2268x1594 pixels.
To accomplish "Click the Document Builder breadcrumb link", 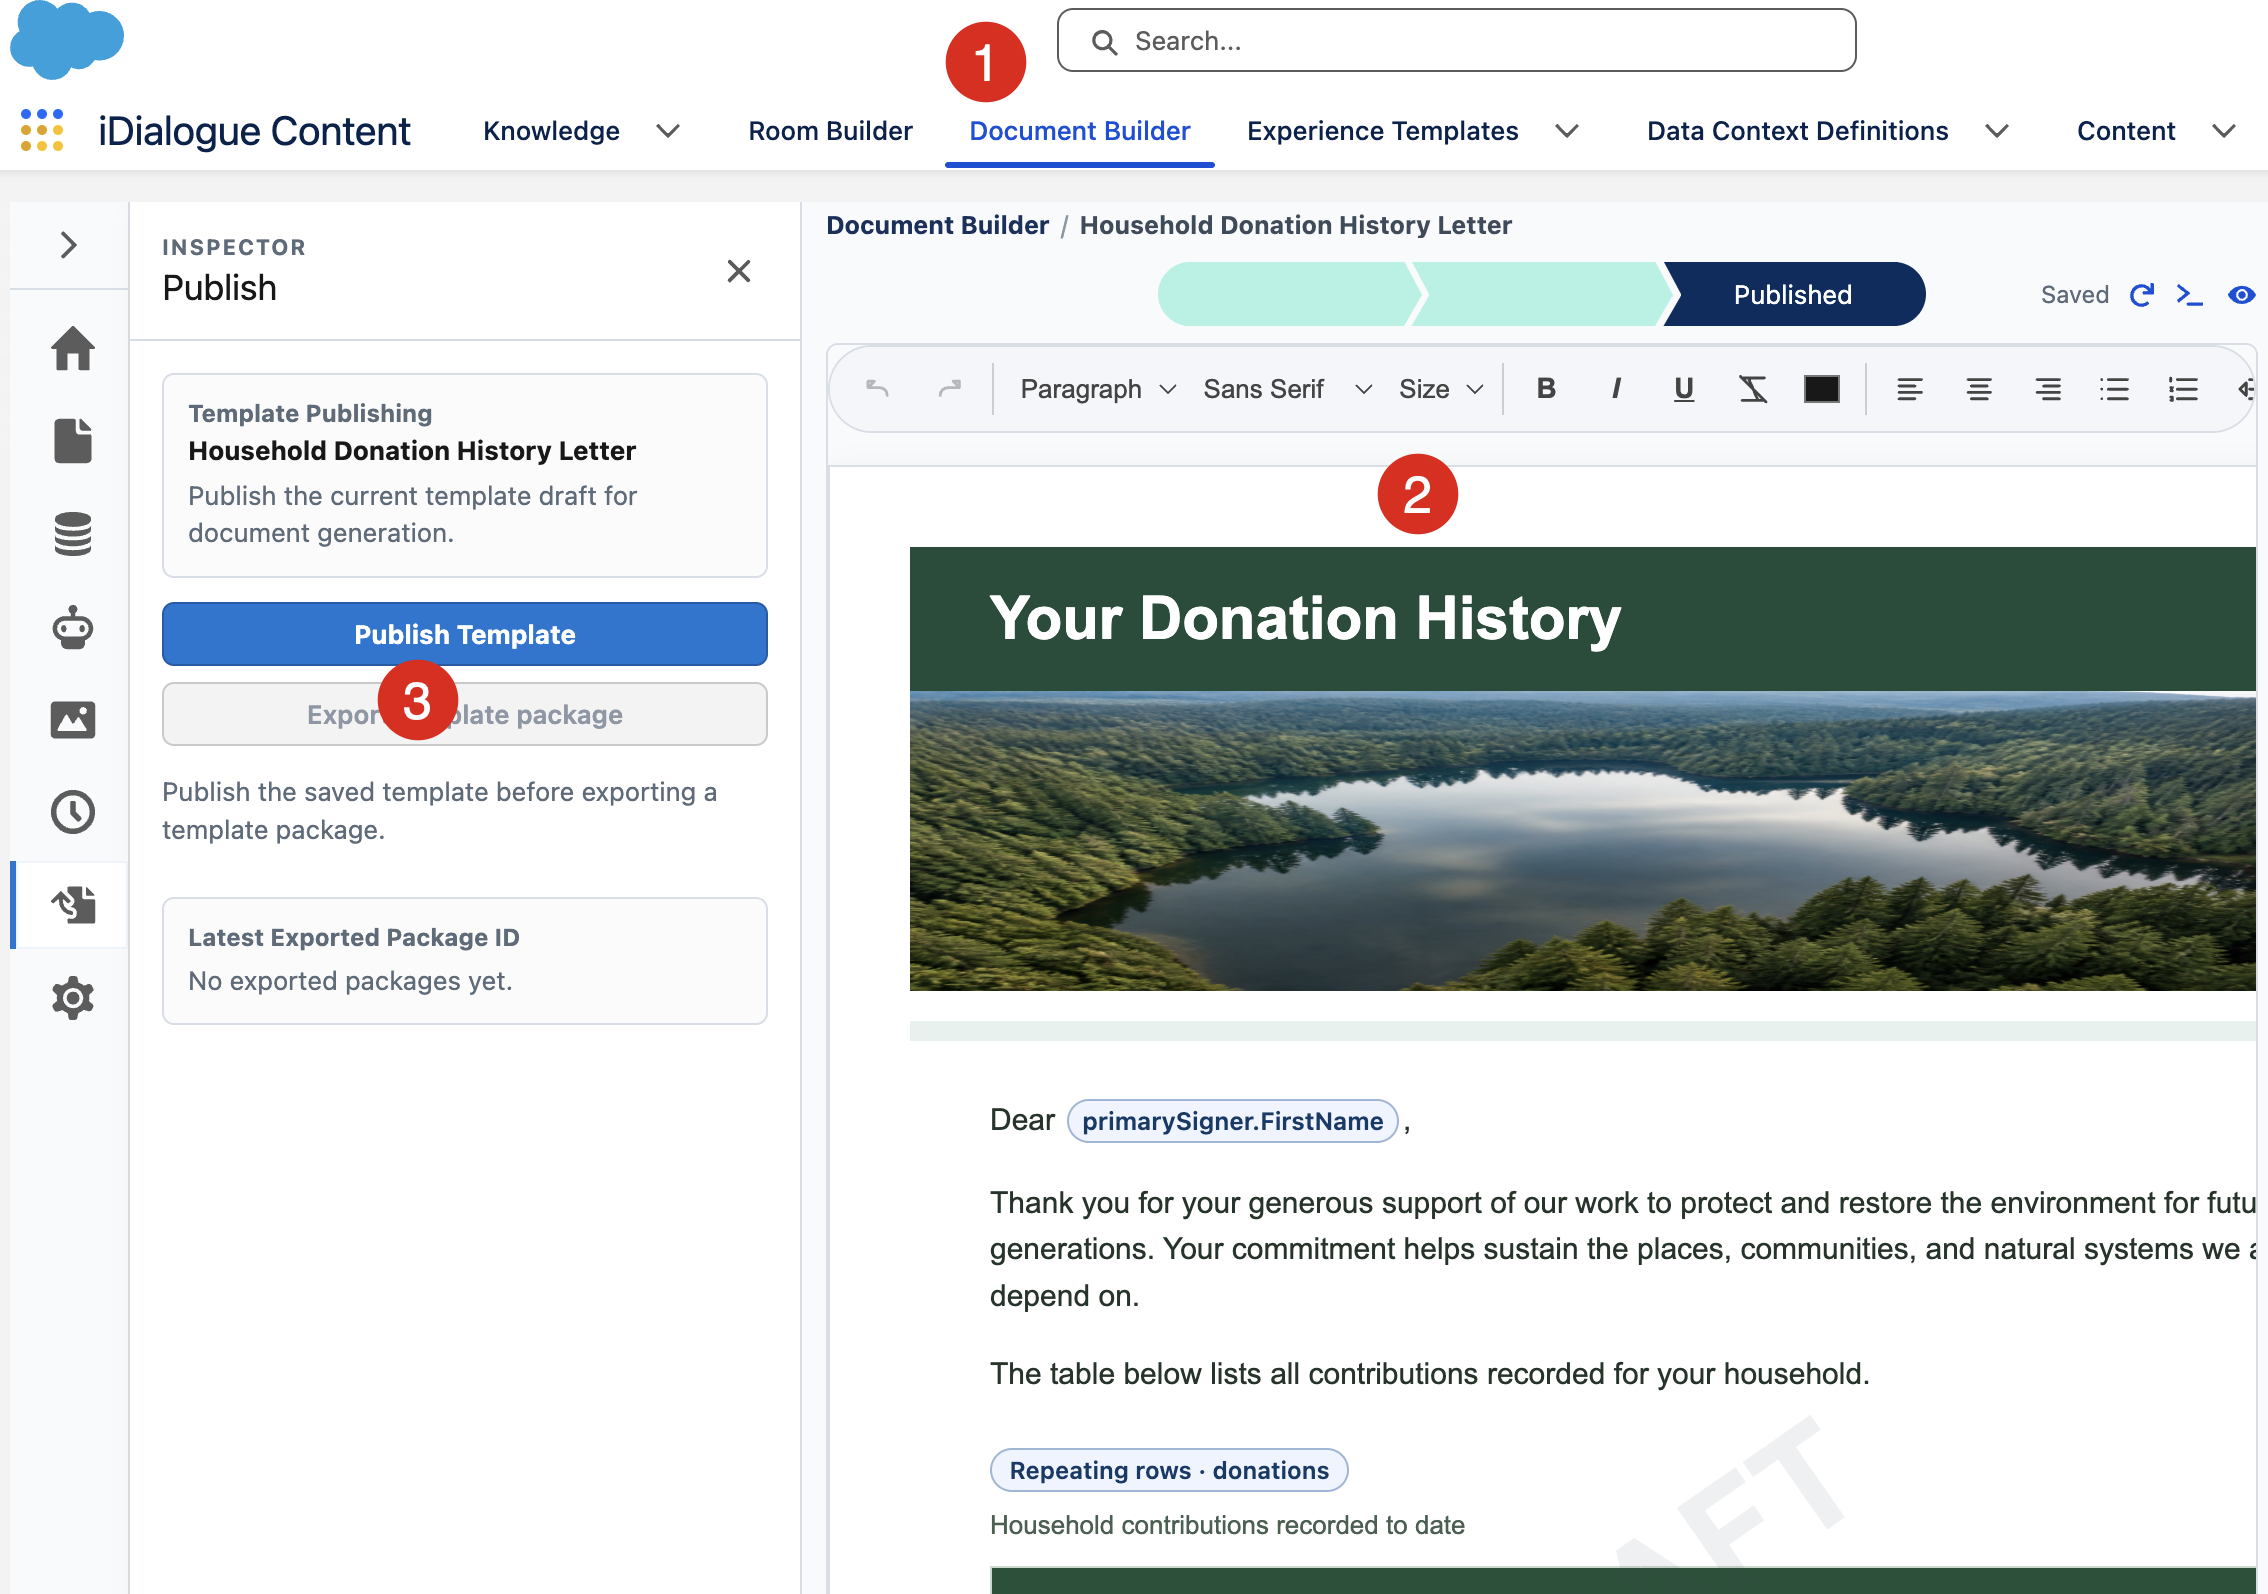I will [937, 225].
